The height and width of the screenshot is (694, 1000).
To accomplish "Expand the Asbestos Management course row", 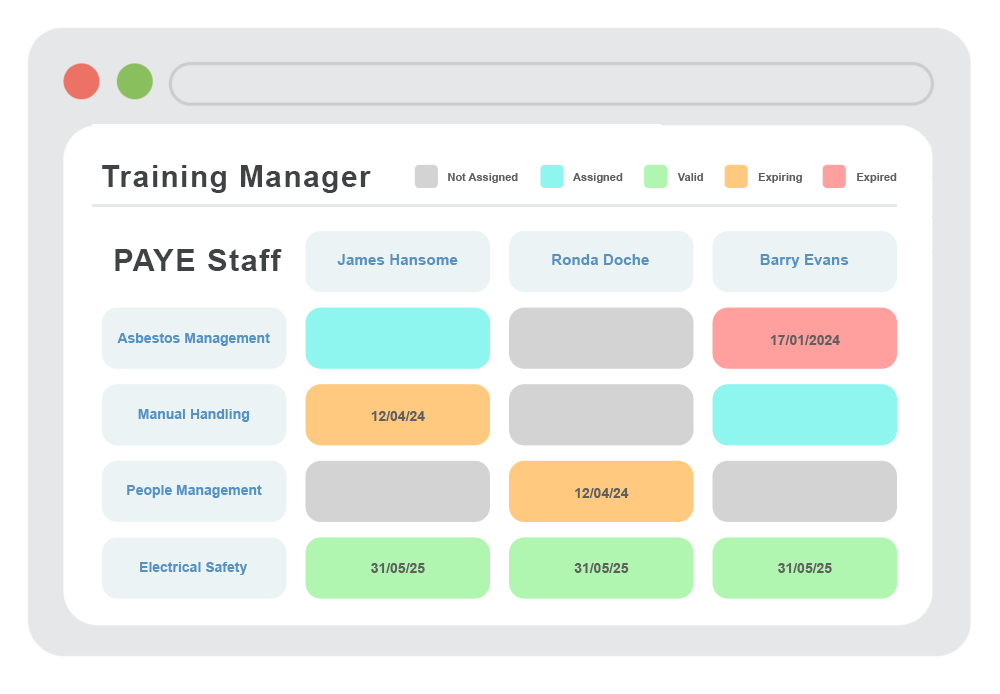I will [x=194, y=338].
